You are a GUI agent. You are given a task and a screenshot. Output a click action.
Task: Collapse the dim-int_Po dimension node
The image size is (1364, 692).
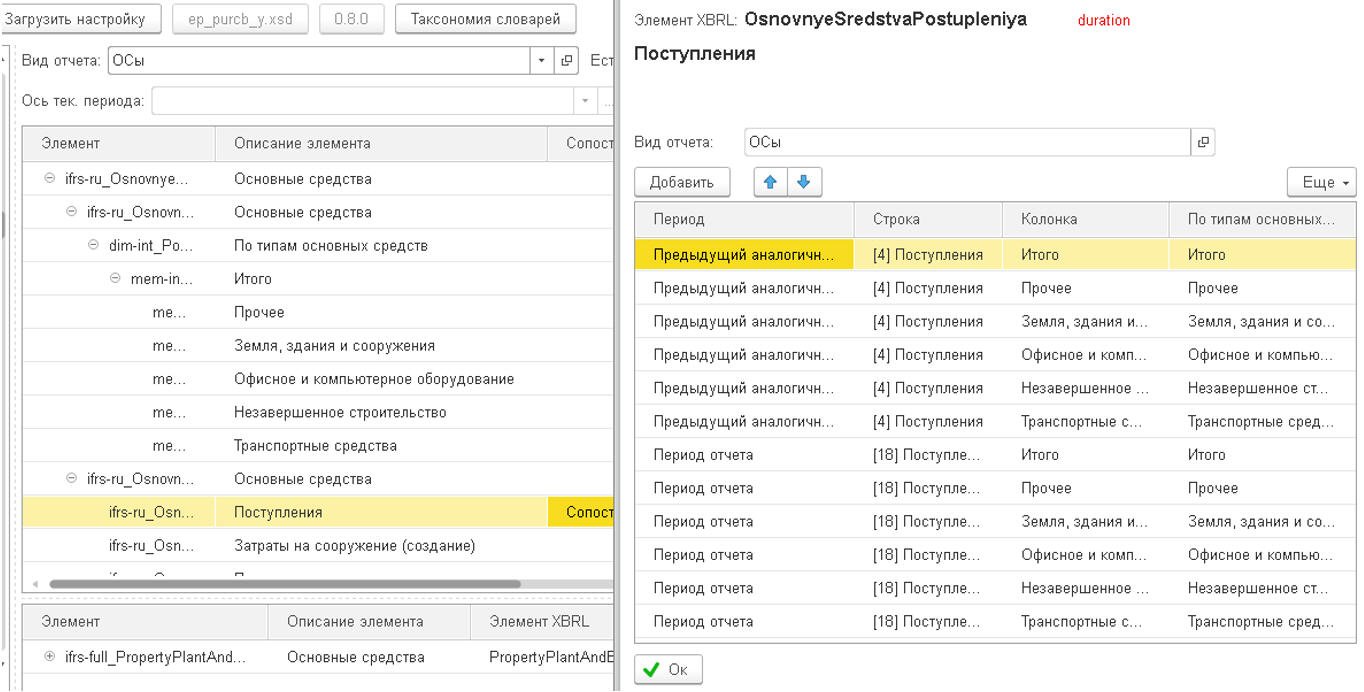(x=93, y=245)
